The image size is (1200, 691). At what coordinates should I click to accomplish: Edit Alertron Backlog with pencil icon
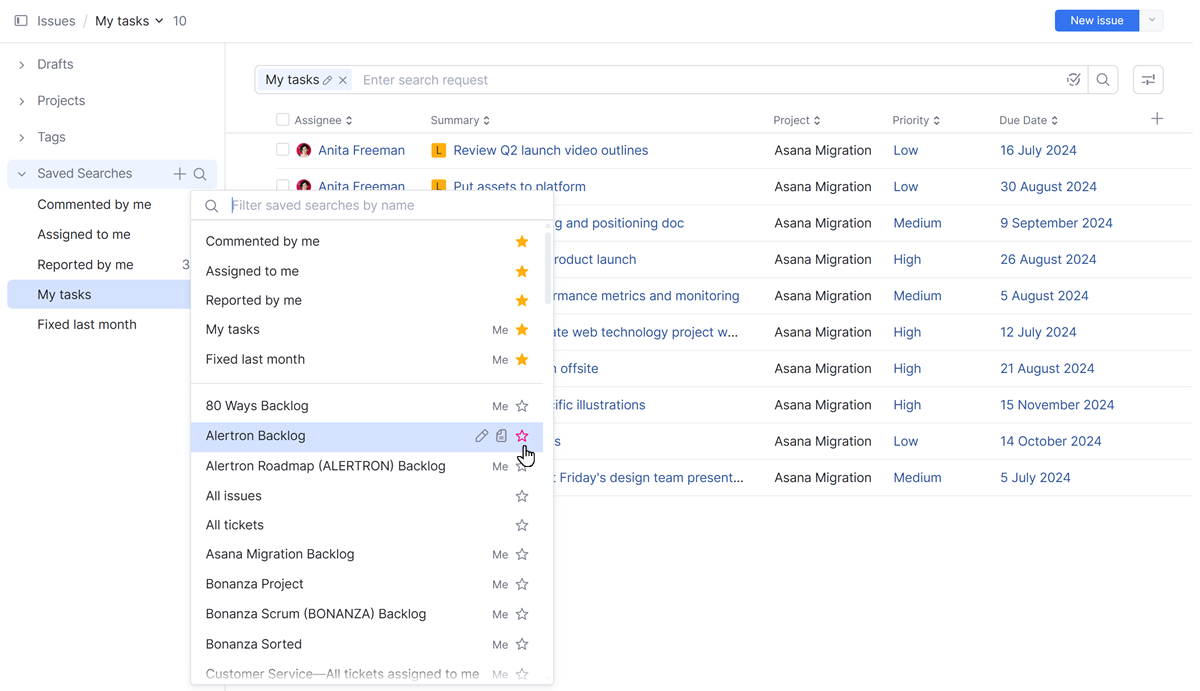(482, 435)
